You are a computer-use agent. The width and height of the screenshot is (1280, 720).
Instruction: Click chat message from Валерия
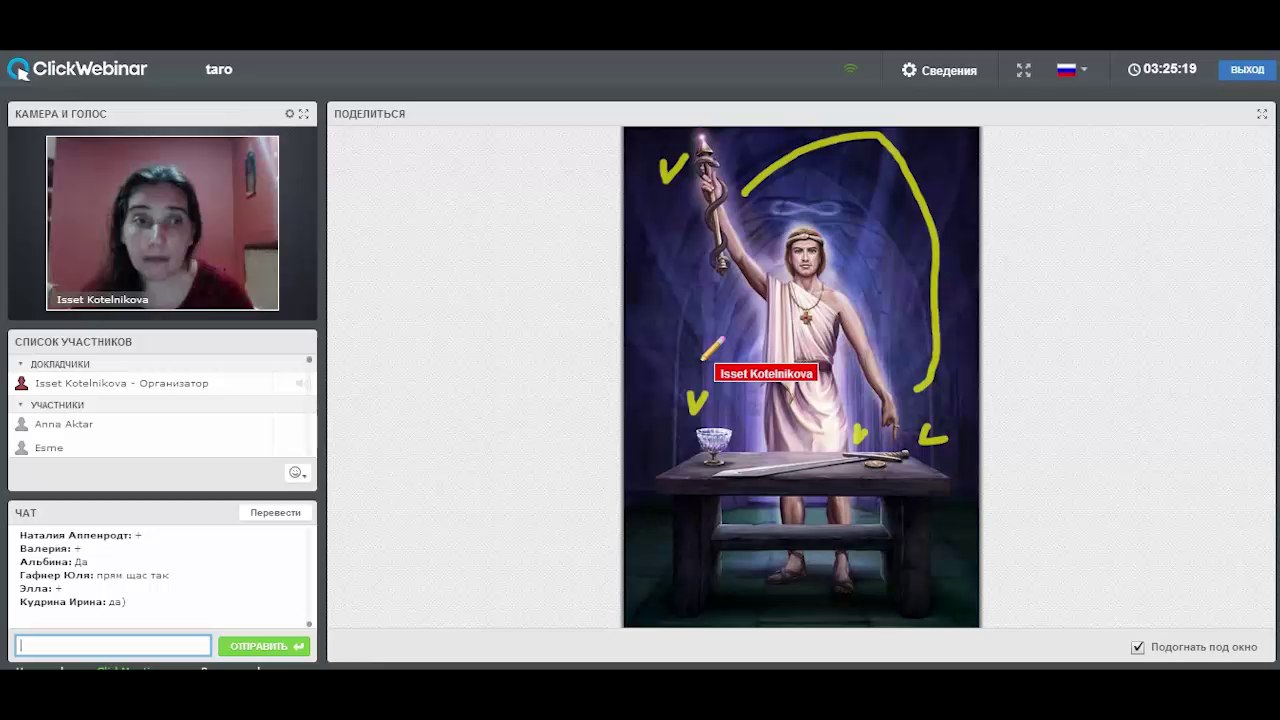pos(50,548)
